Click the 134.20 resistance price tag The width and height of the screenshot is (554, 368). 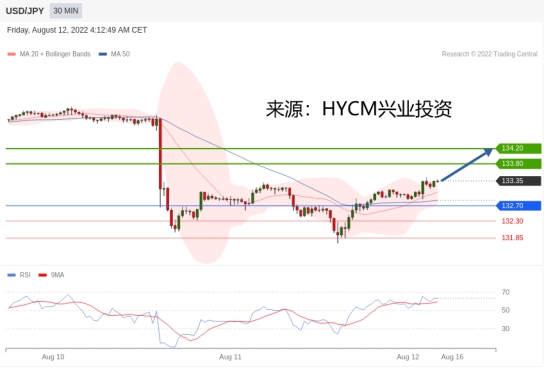[x=519, y=148]
